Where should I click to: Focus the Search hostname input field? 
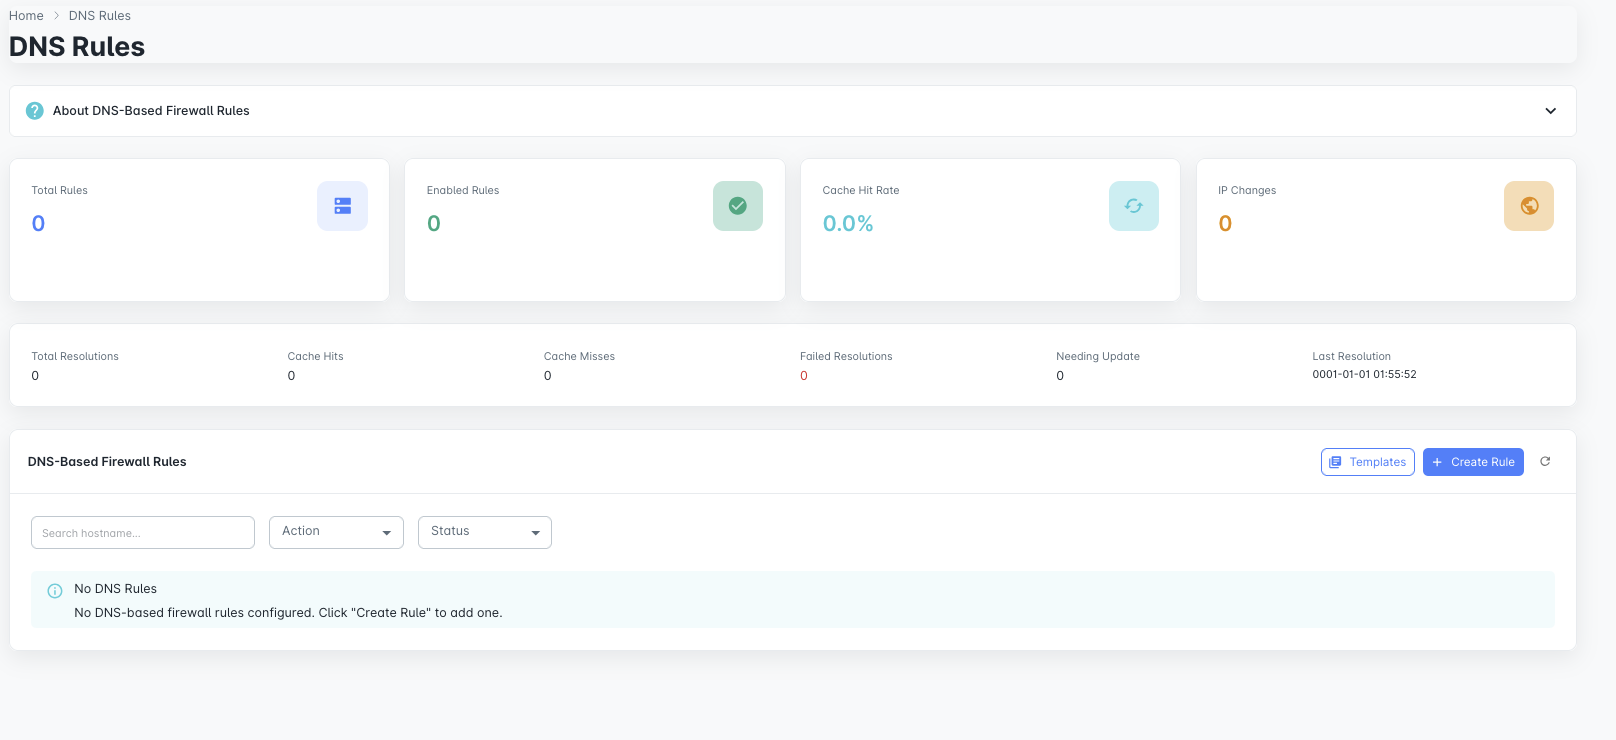coord(143,533)
